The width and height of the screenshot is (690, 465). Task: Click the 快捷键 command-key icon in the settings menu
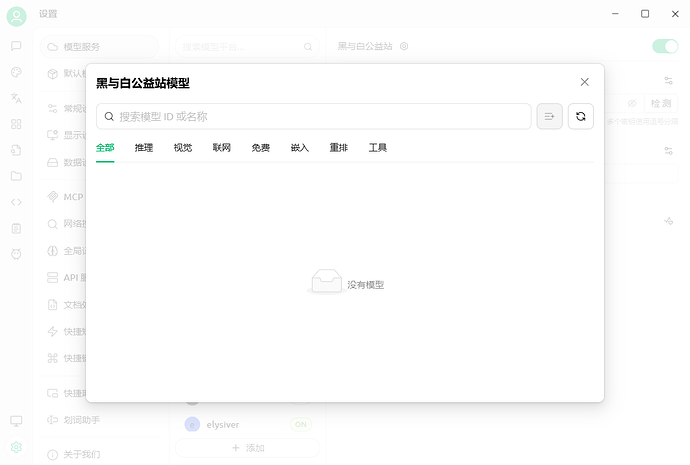point(52,358)
